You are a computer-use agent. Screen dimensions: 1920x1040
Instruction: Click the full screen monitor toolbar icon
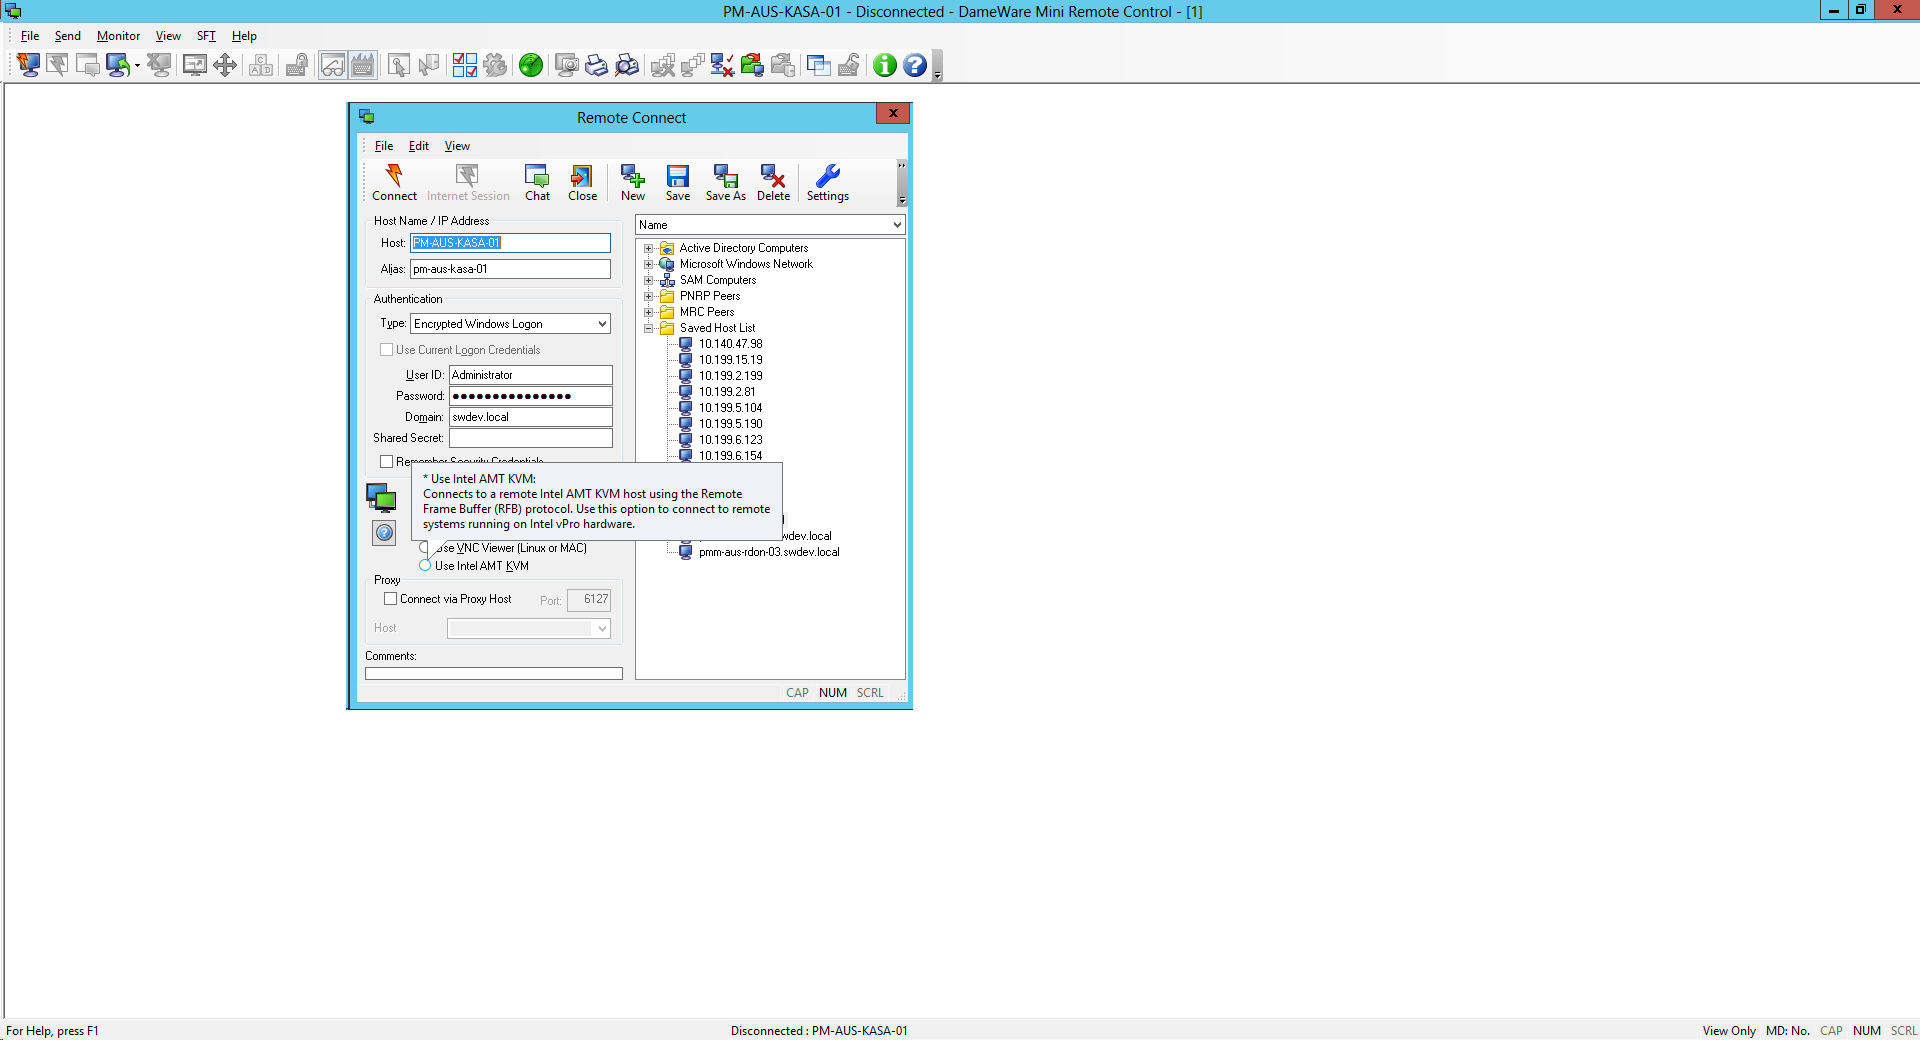click(x=195, y=65)
